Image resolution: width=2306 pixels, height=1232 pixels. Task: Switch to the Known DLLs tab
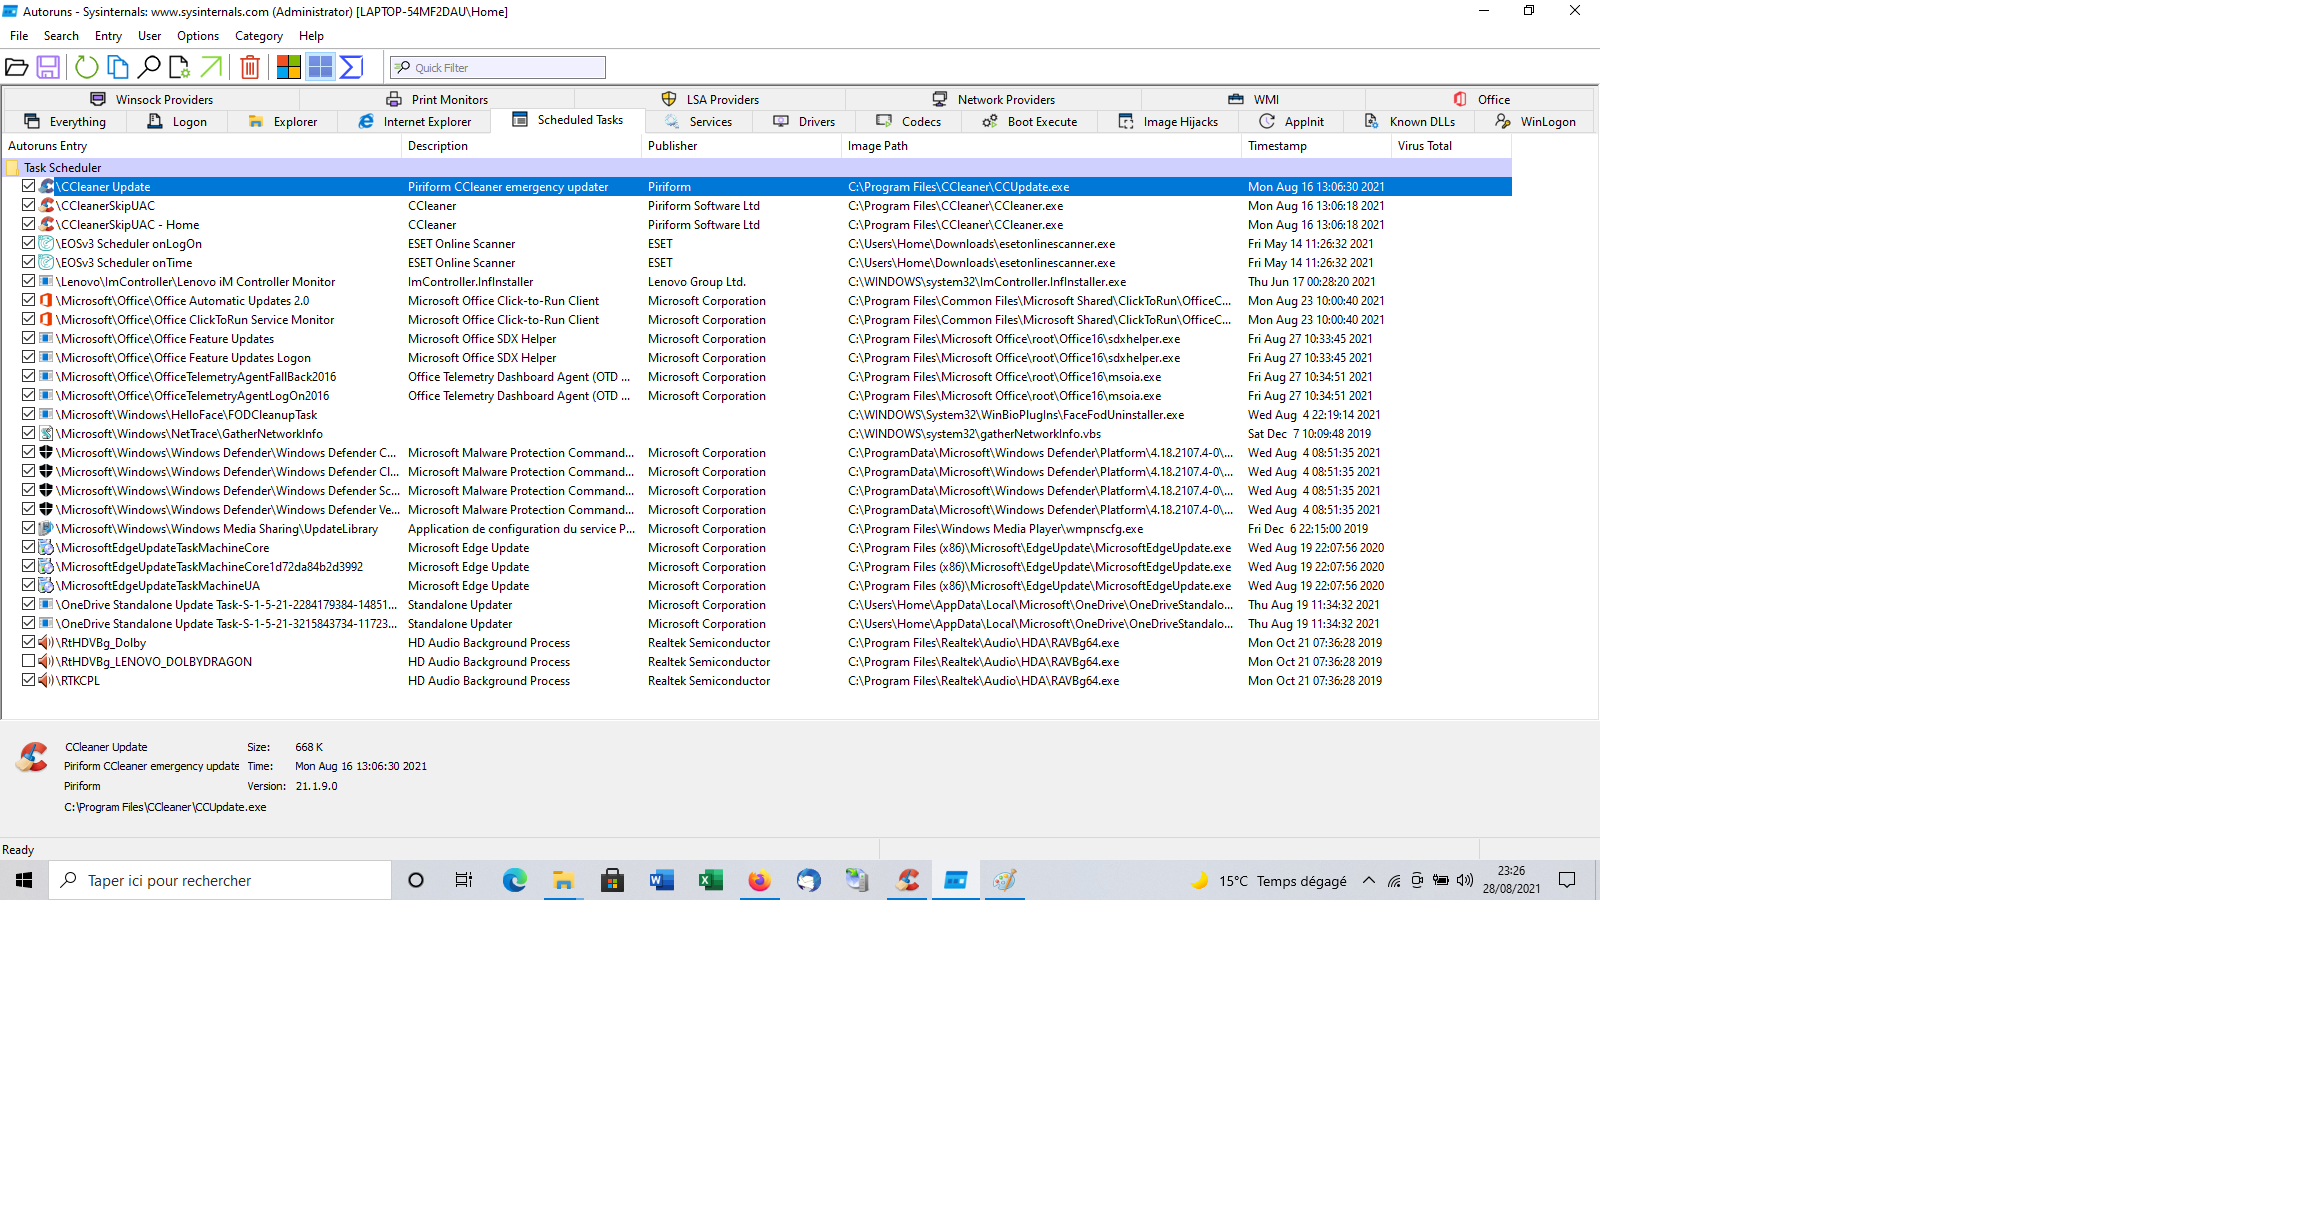(1410, 121)
